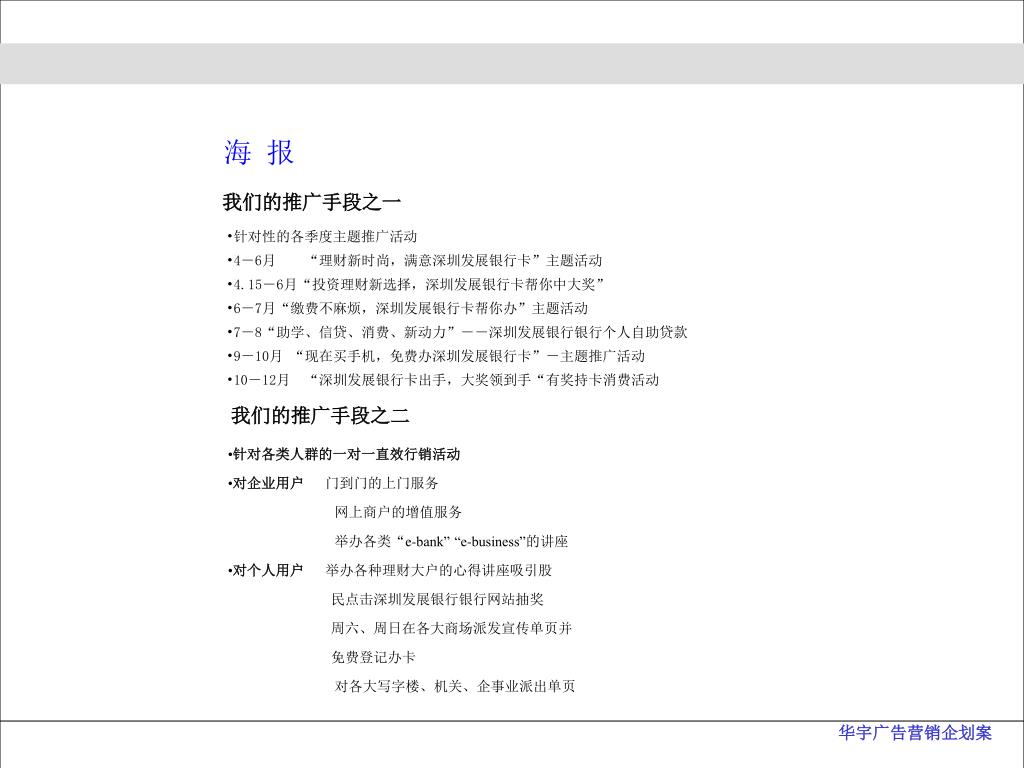Click the e-bank e-business 讲座 line

pyautogui.click(x=451, y=541)
